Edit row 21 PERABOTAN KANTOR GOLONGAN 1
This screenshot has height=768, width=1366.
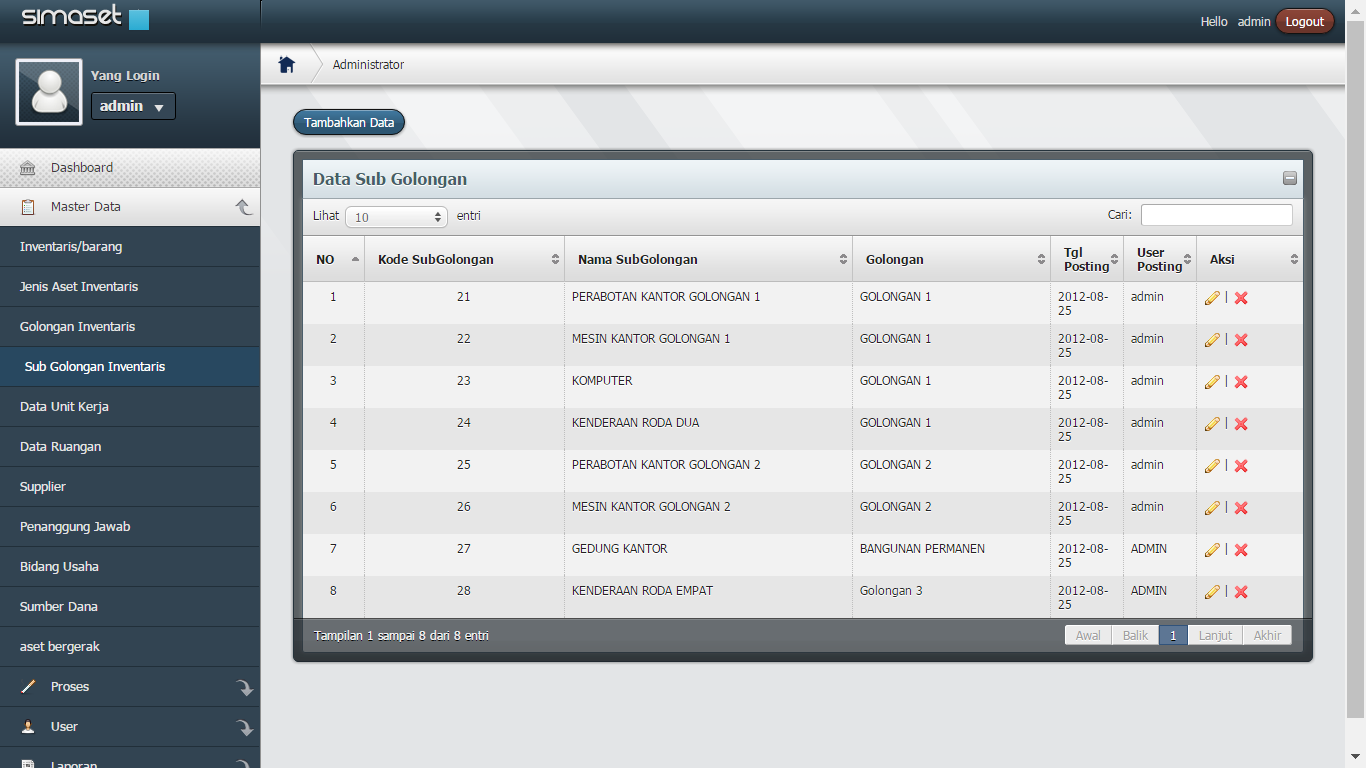1212,298
